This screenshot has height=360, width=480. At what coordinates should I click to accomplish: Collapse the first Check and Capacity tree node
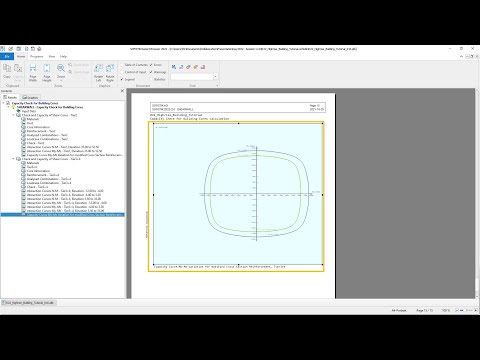click(x=14, y=115)
